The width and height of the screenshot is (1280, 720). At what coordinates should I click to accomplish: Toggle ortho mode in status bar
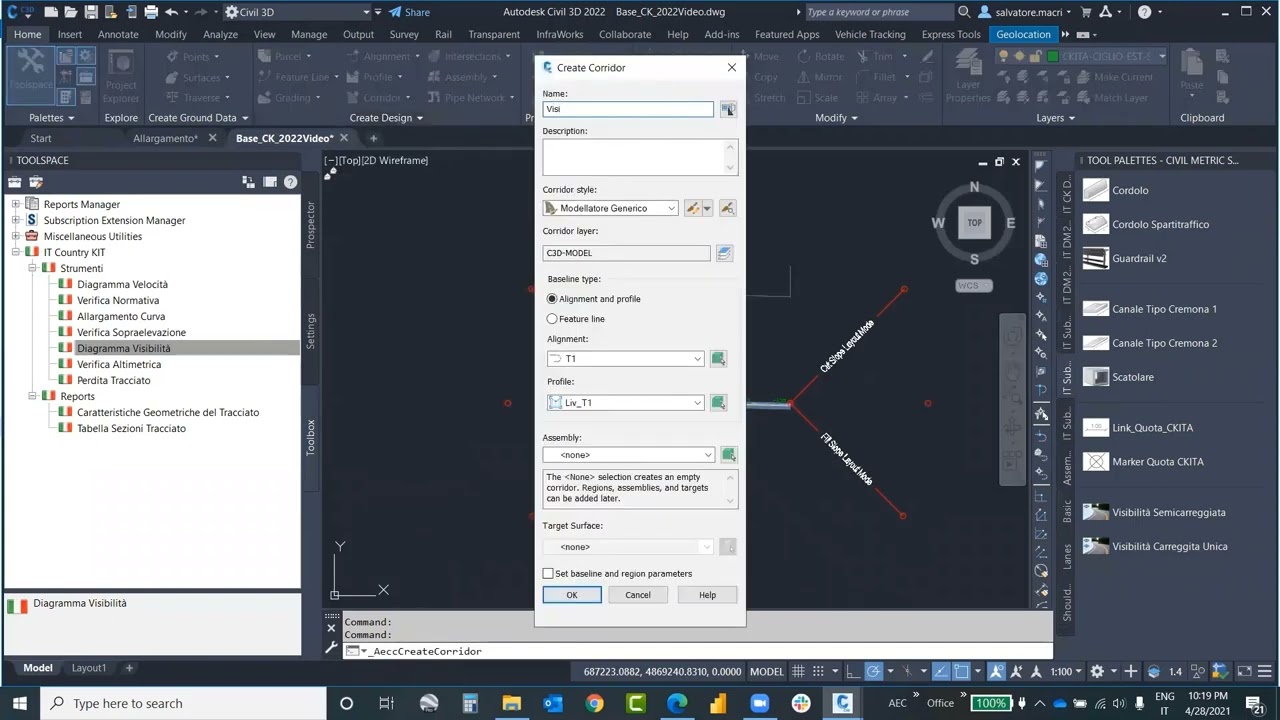pyautogui.click(x=853, y=672)
